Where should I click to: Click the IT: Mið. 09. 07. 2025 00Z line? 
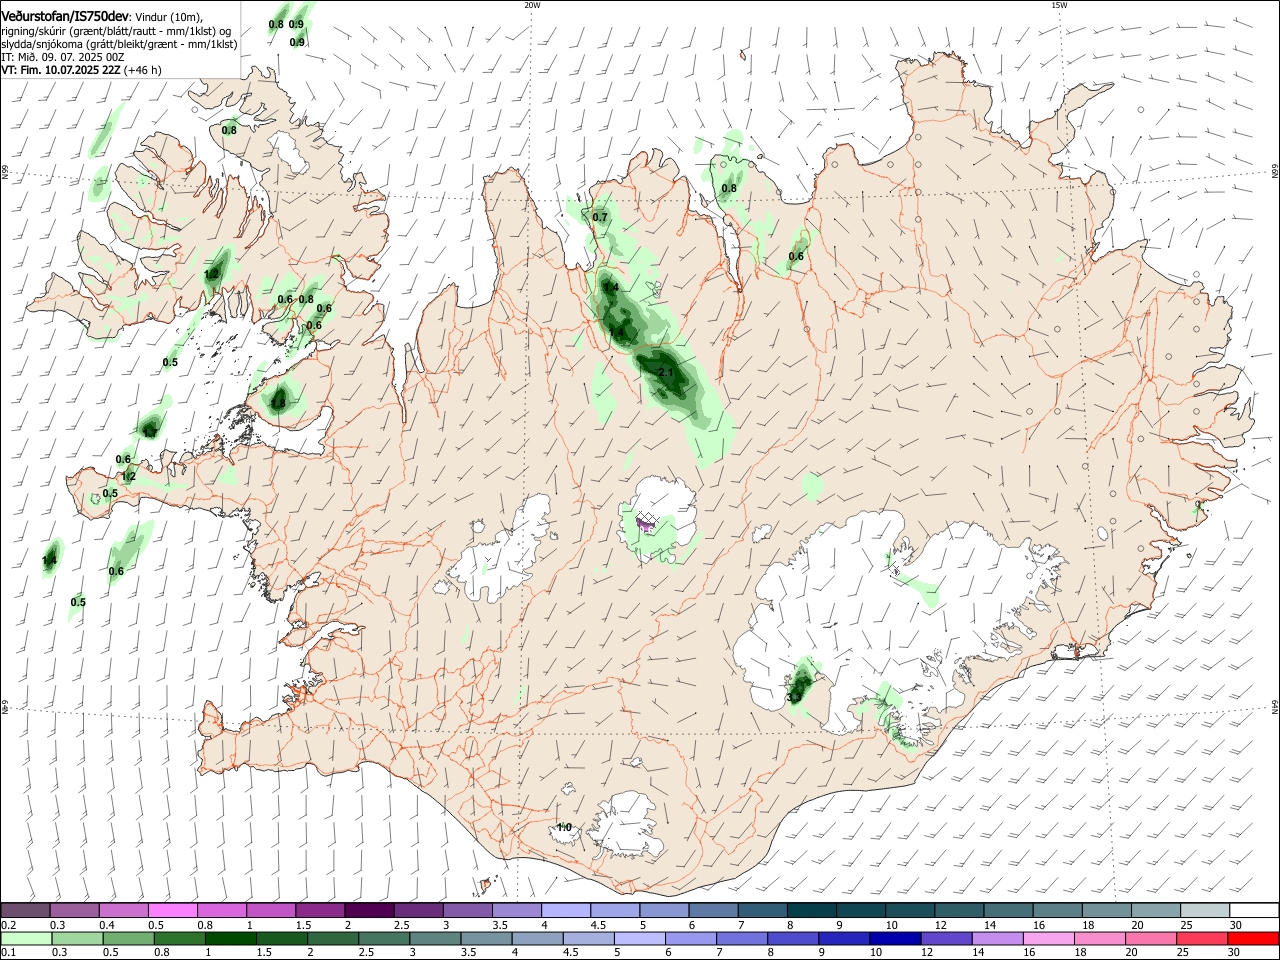pos(63,57)
